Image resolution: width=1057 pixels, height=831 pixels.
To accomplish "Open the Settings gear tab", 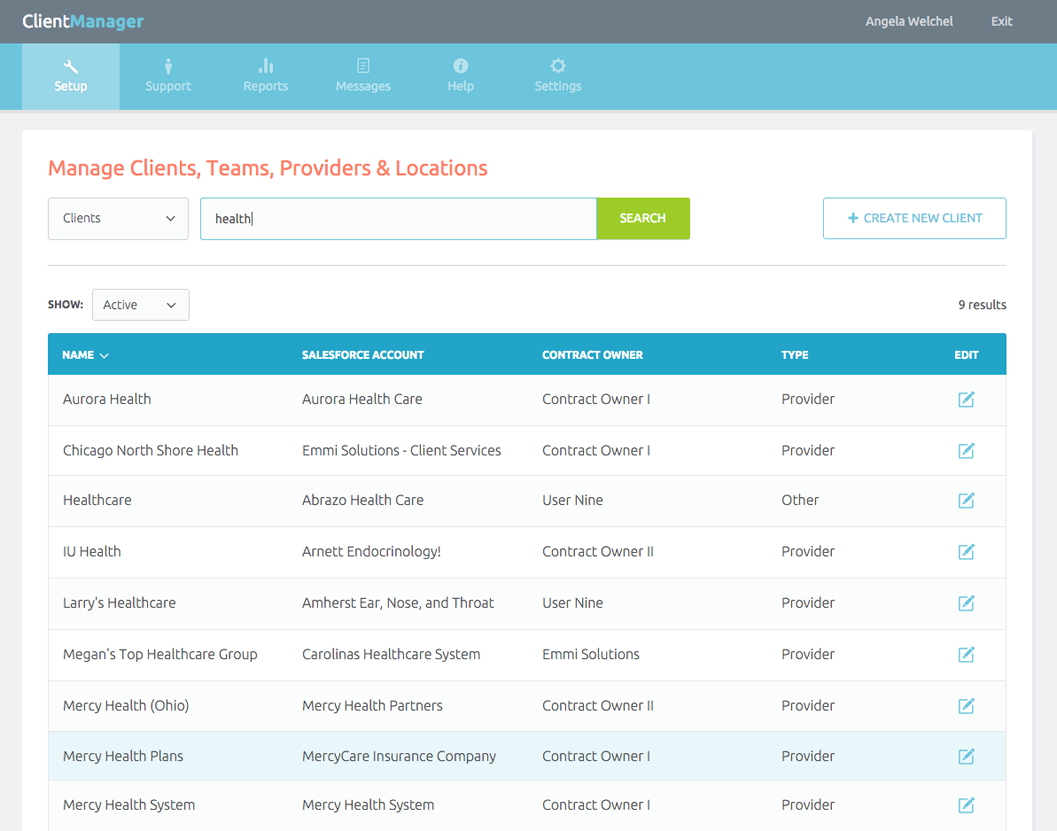I will pyautogui.click(x=558, y=76).
